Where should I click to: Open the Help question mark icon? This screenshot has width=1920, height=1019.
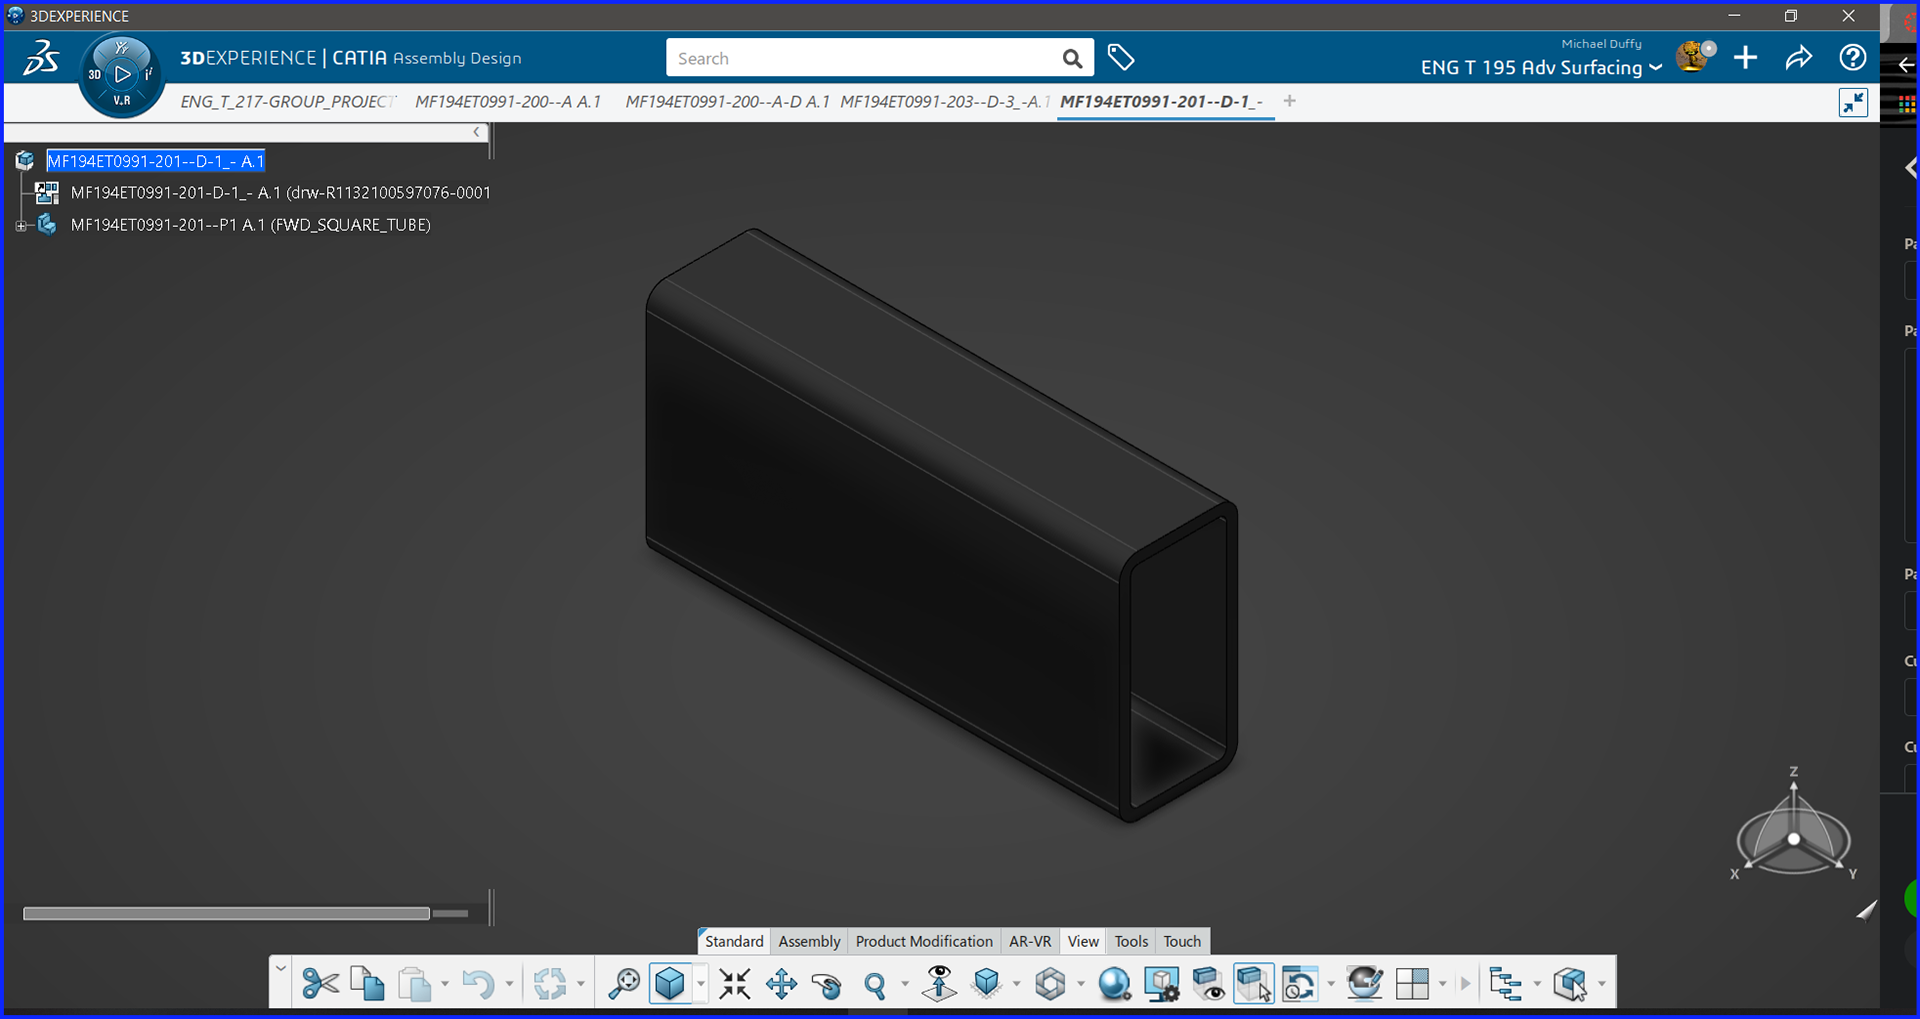(1852, 58)
